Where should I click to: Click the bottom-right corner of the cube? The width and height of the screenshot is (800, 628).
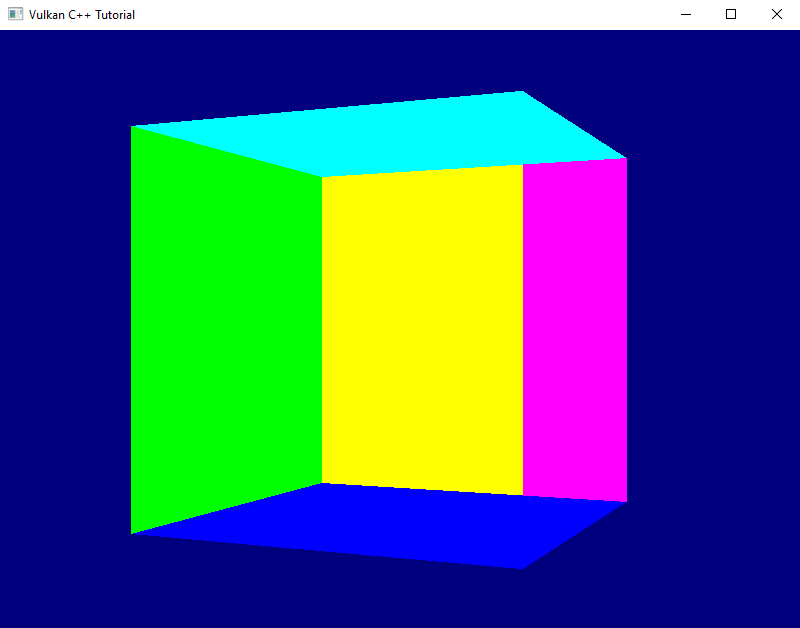tap(625, 502)
